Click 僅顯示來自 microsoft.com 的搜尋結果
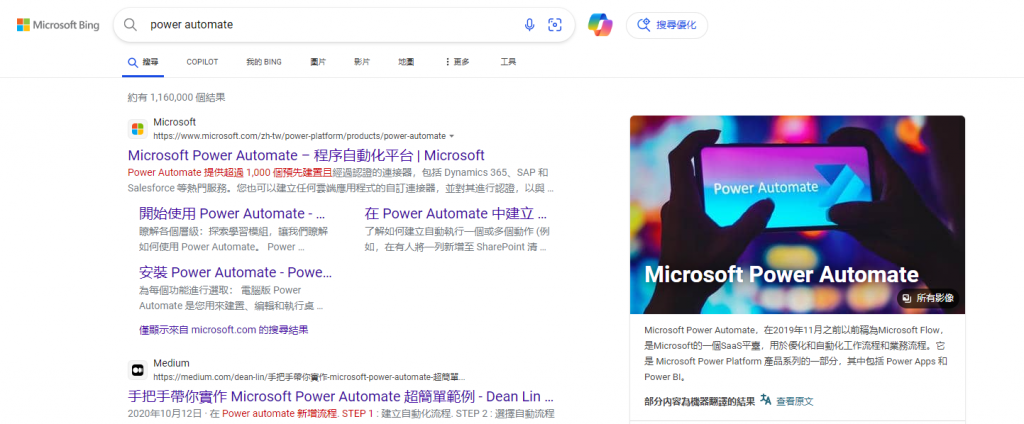This screenshot has height=424, width=1024. tap(223, 330)
